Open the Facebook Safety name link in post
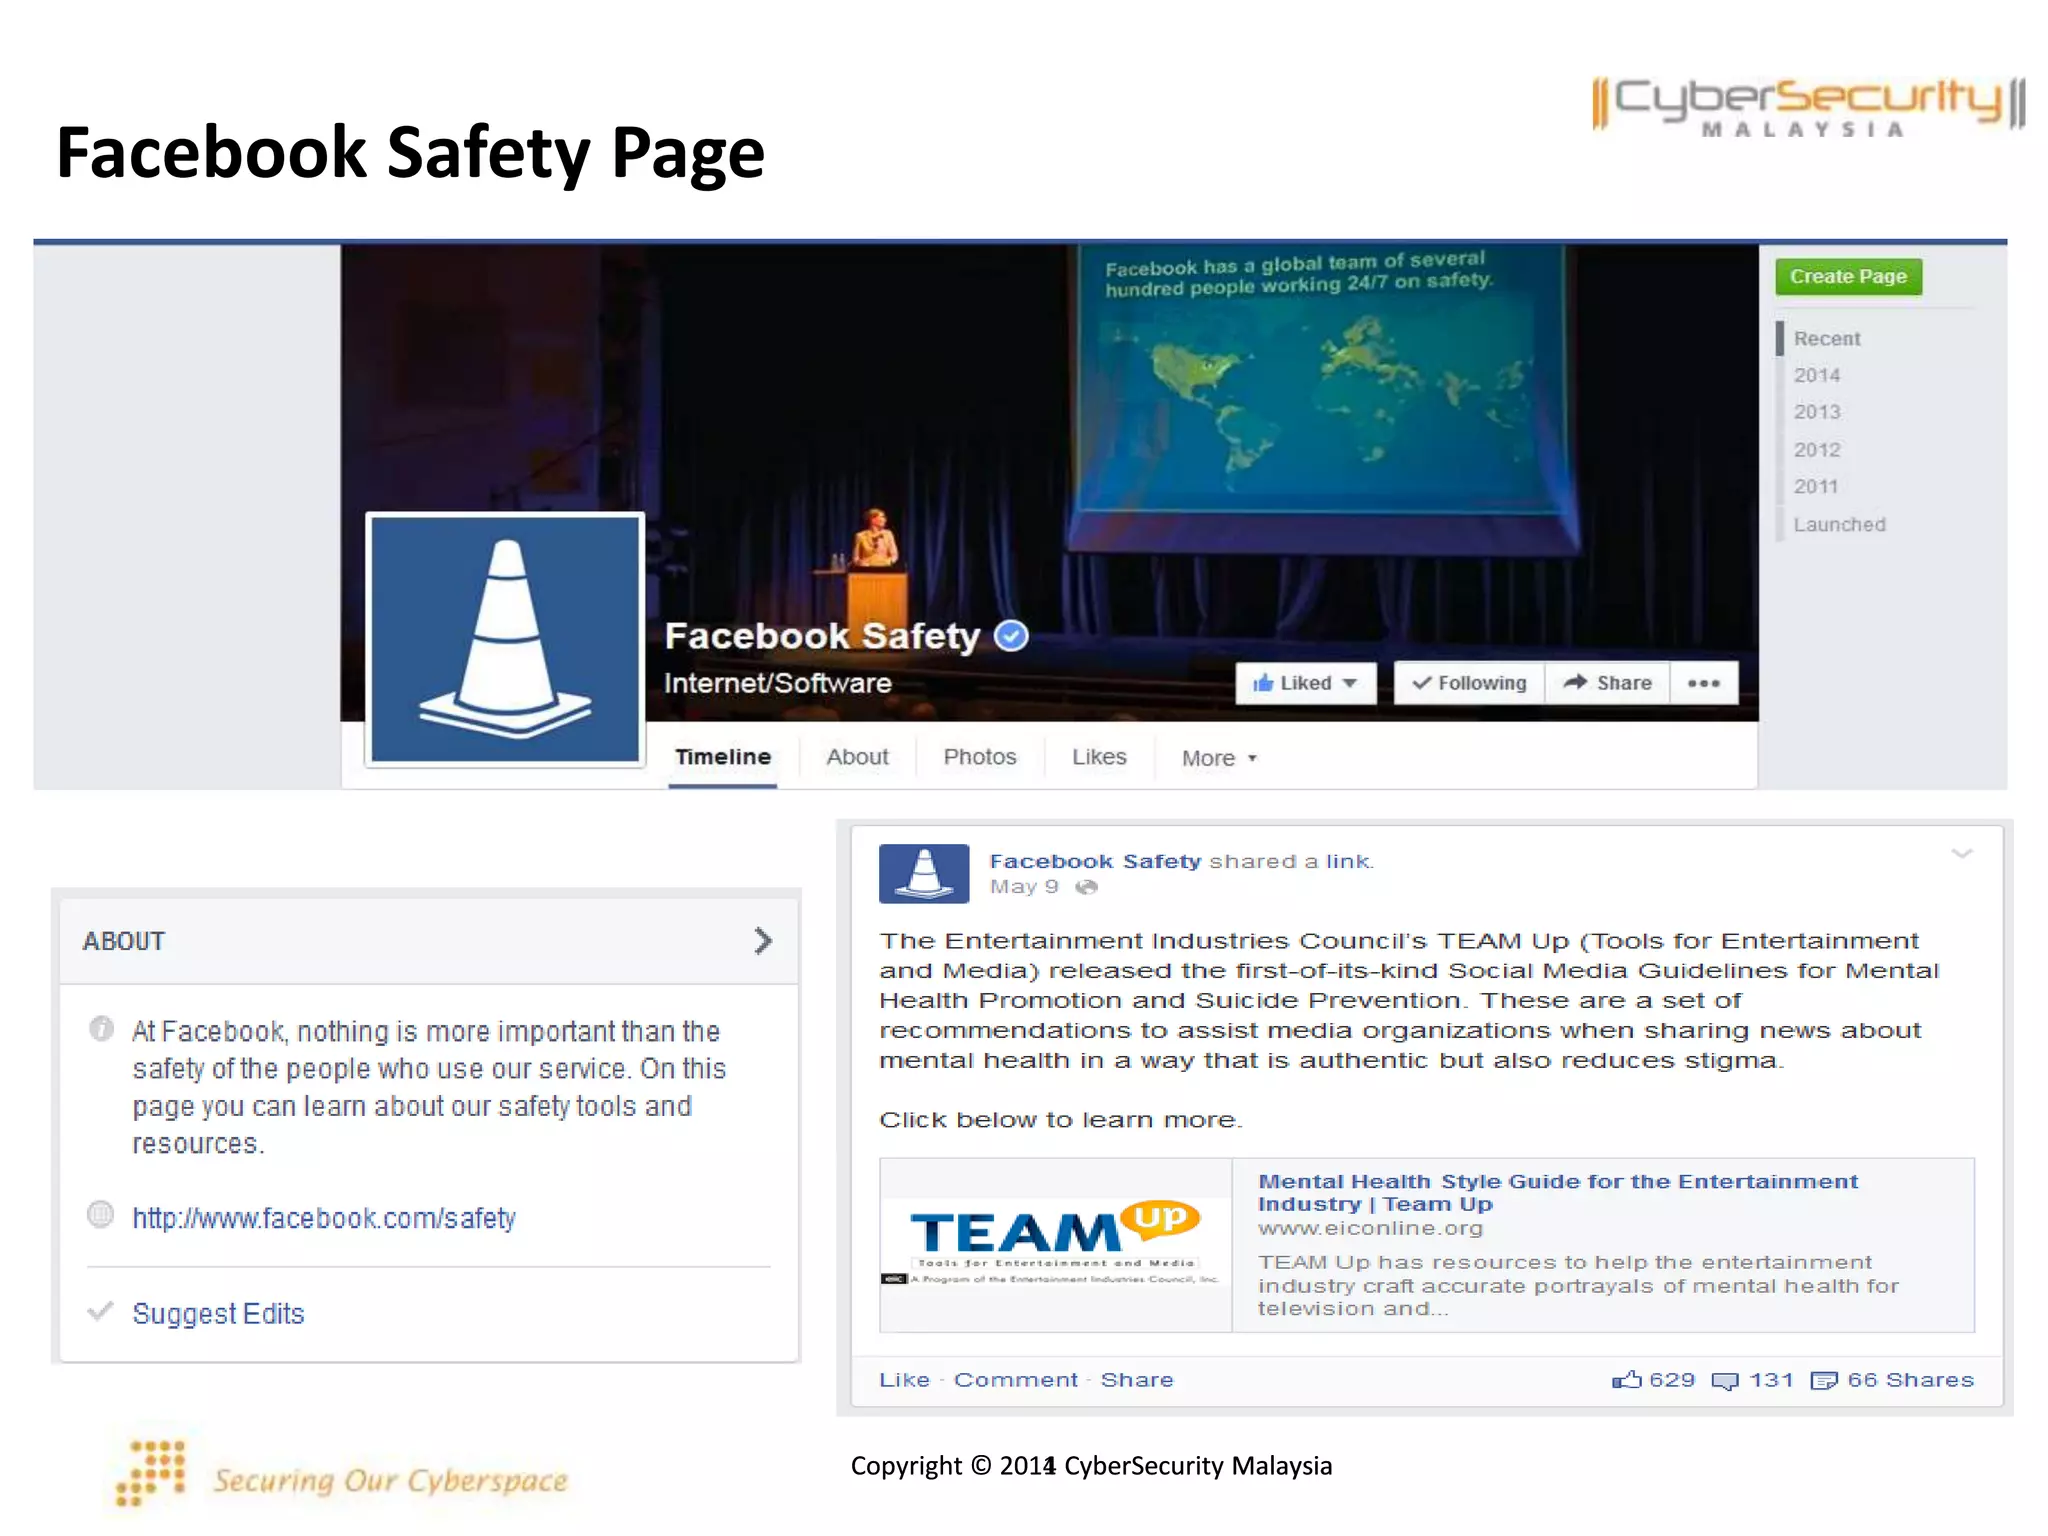The image size is (2048, 1536). (x=1095, y=861)
